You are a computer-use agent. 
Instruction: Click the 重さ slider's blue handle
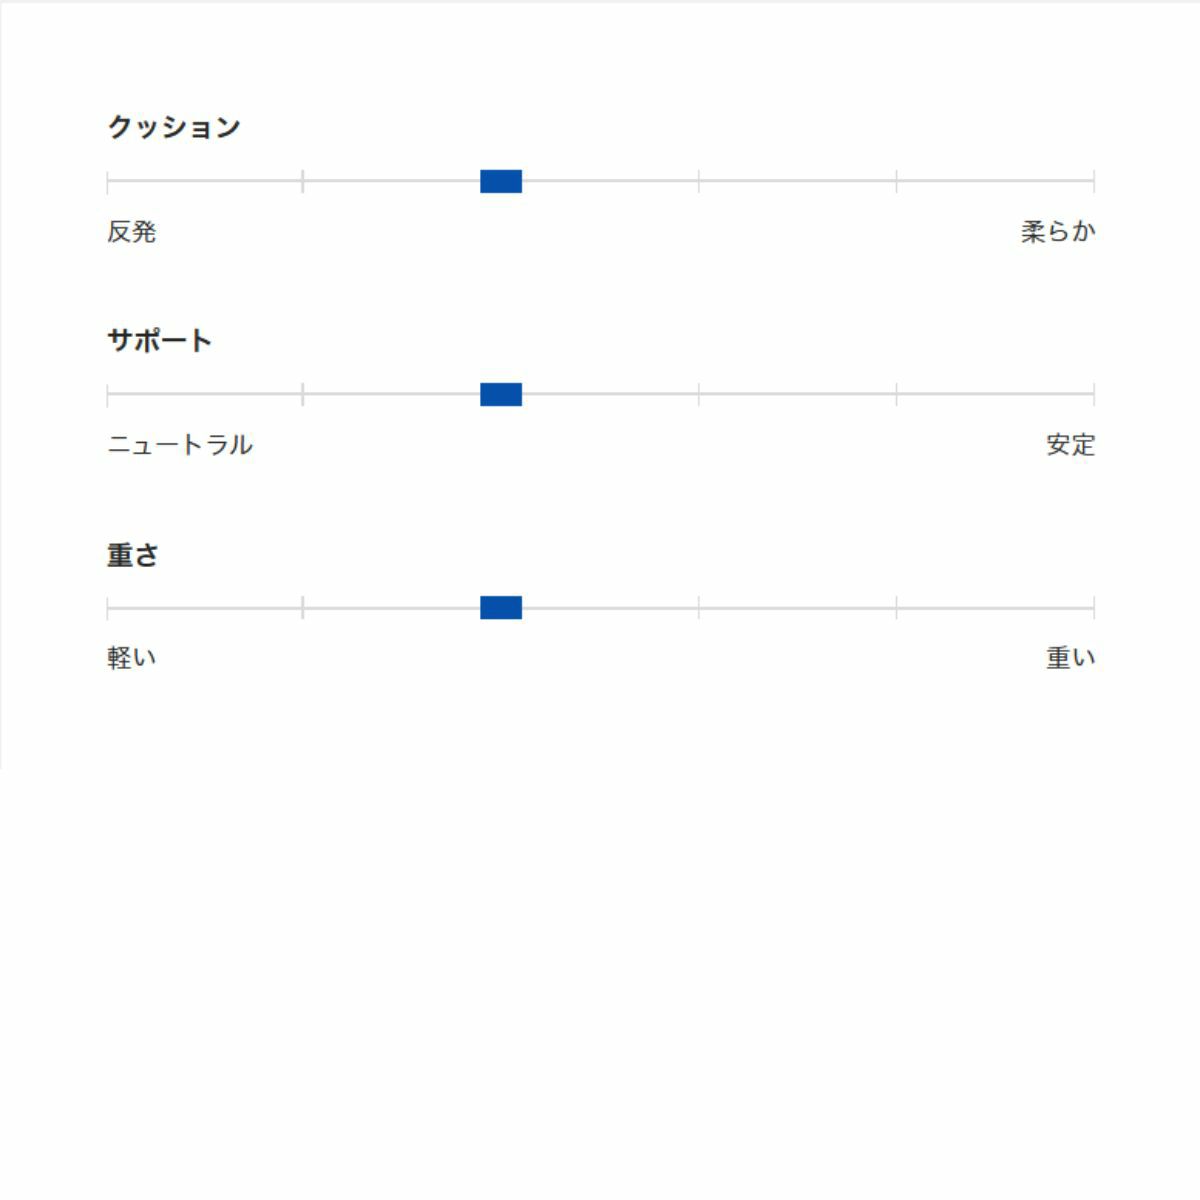point(501,608)
